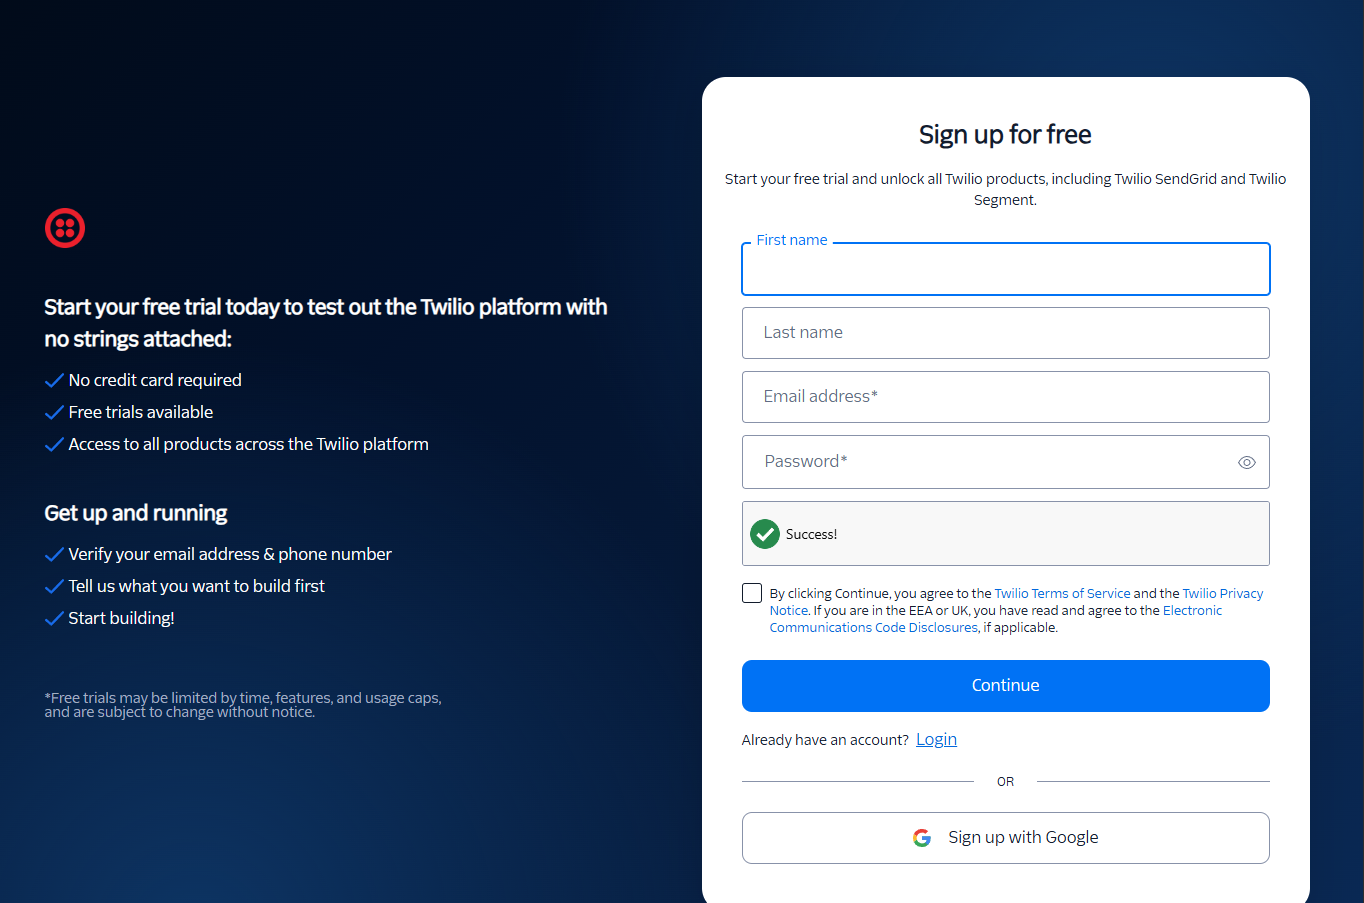The width and height of the screenshot is (1364, 903).
Task: Click checkmark beside Tell us what you want
Action: pyautogui.click(x=54, y=587)
